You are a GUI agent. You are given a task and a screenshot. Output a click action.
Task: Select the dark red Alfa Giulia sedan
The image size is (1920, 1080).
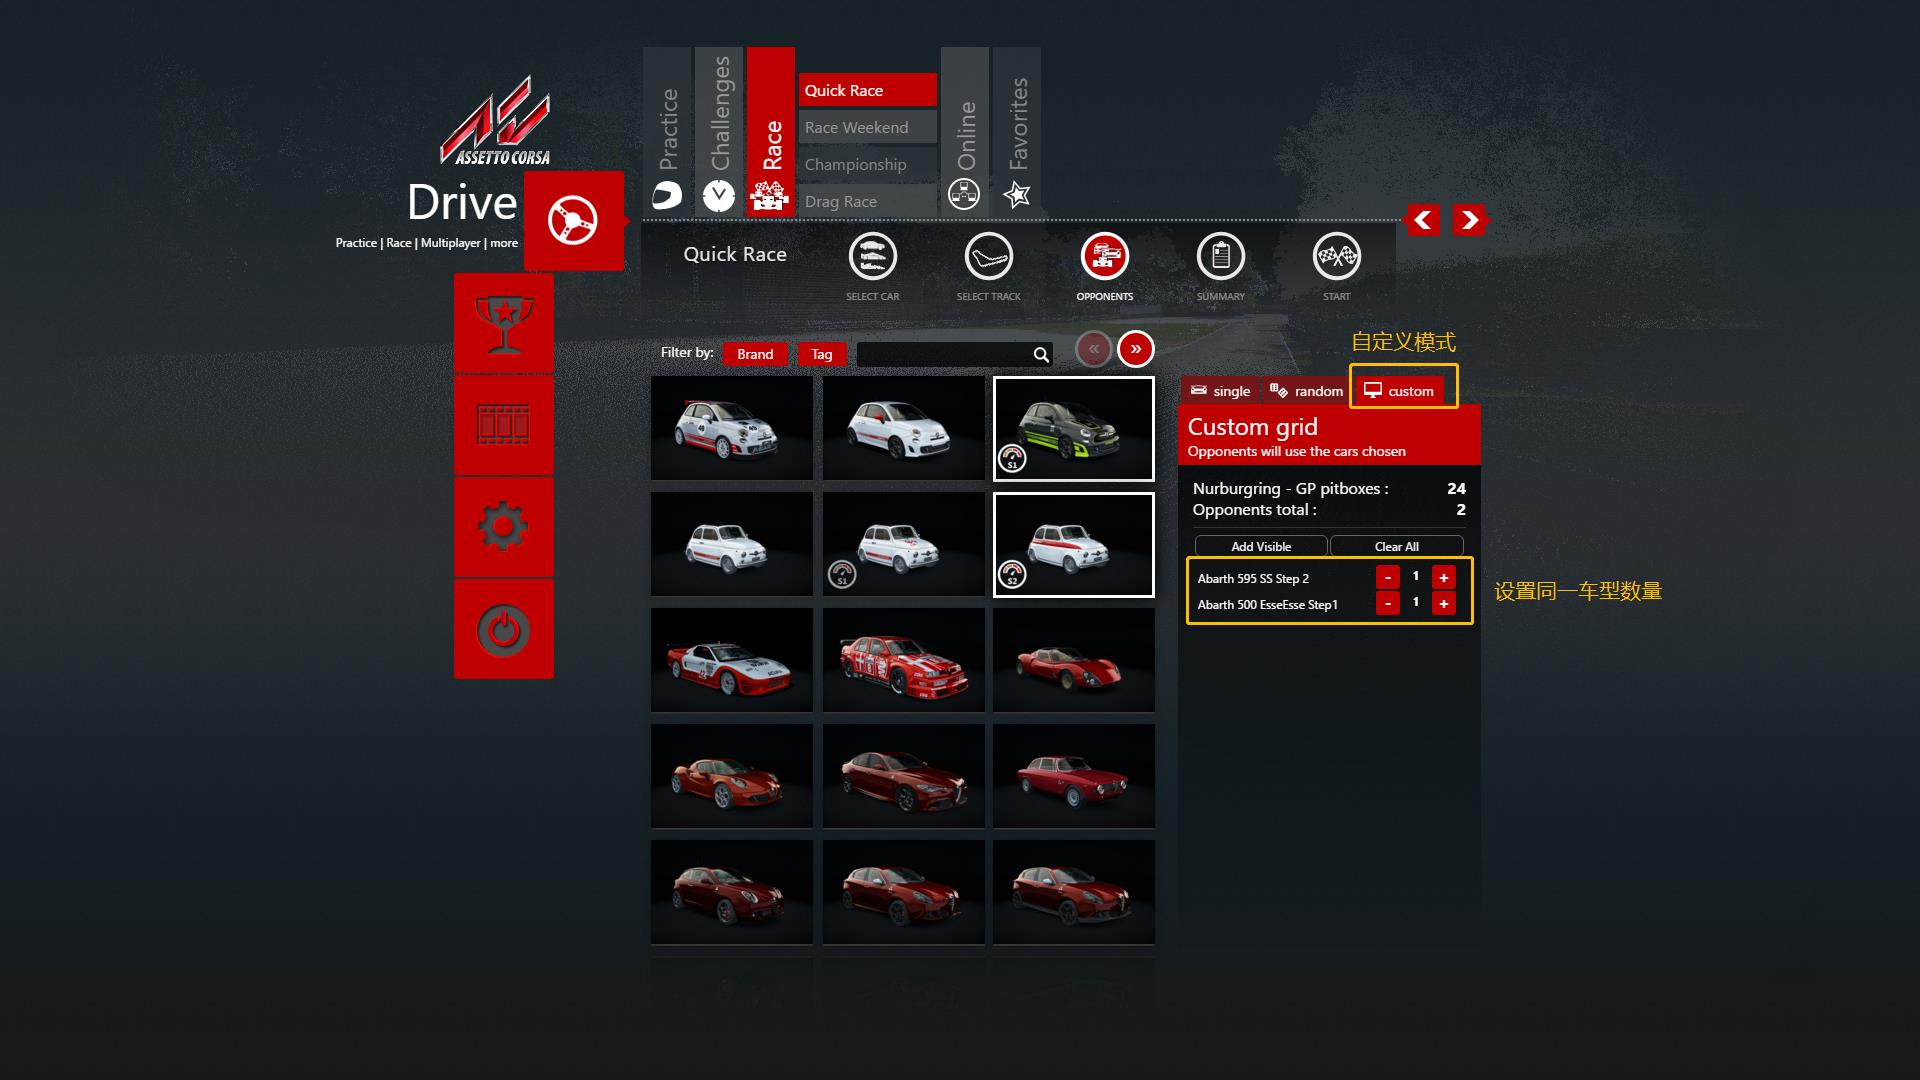(x=903, y=776)
